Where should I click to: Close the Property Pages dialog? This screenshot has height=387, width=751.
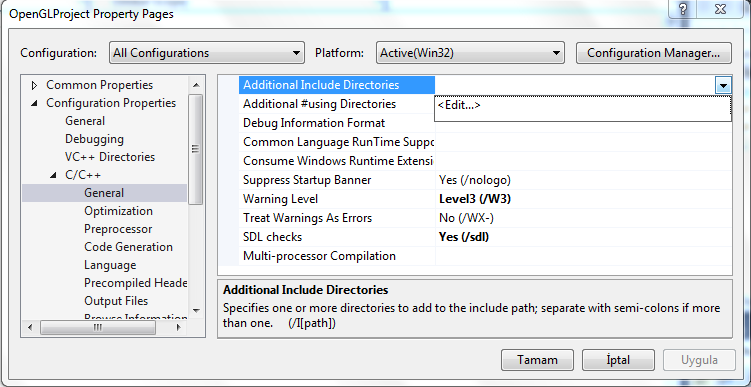pyautogui.click(x=719, y=8)
